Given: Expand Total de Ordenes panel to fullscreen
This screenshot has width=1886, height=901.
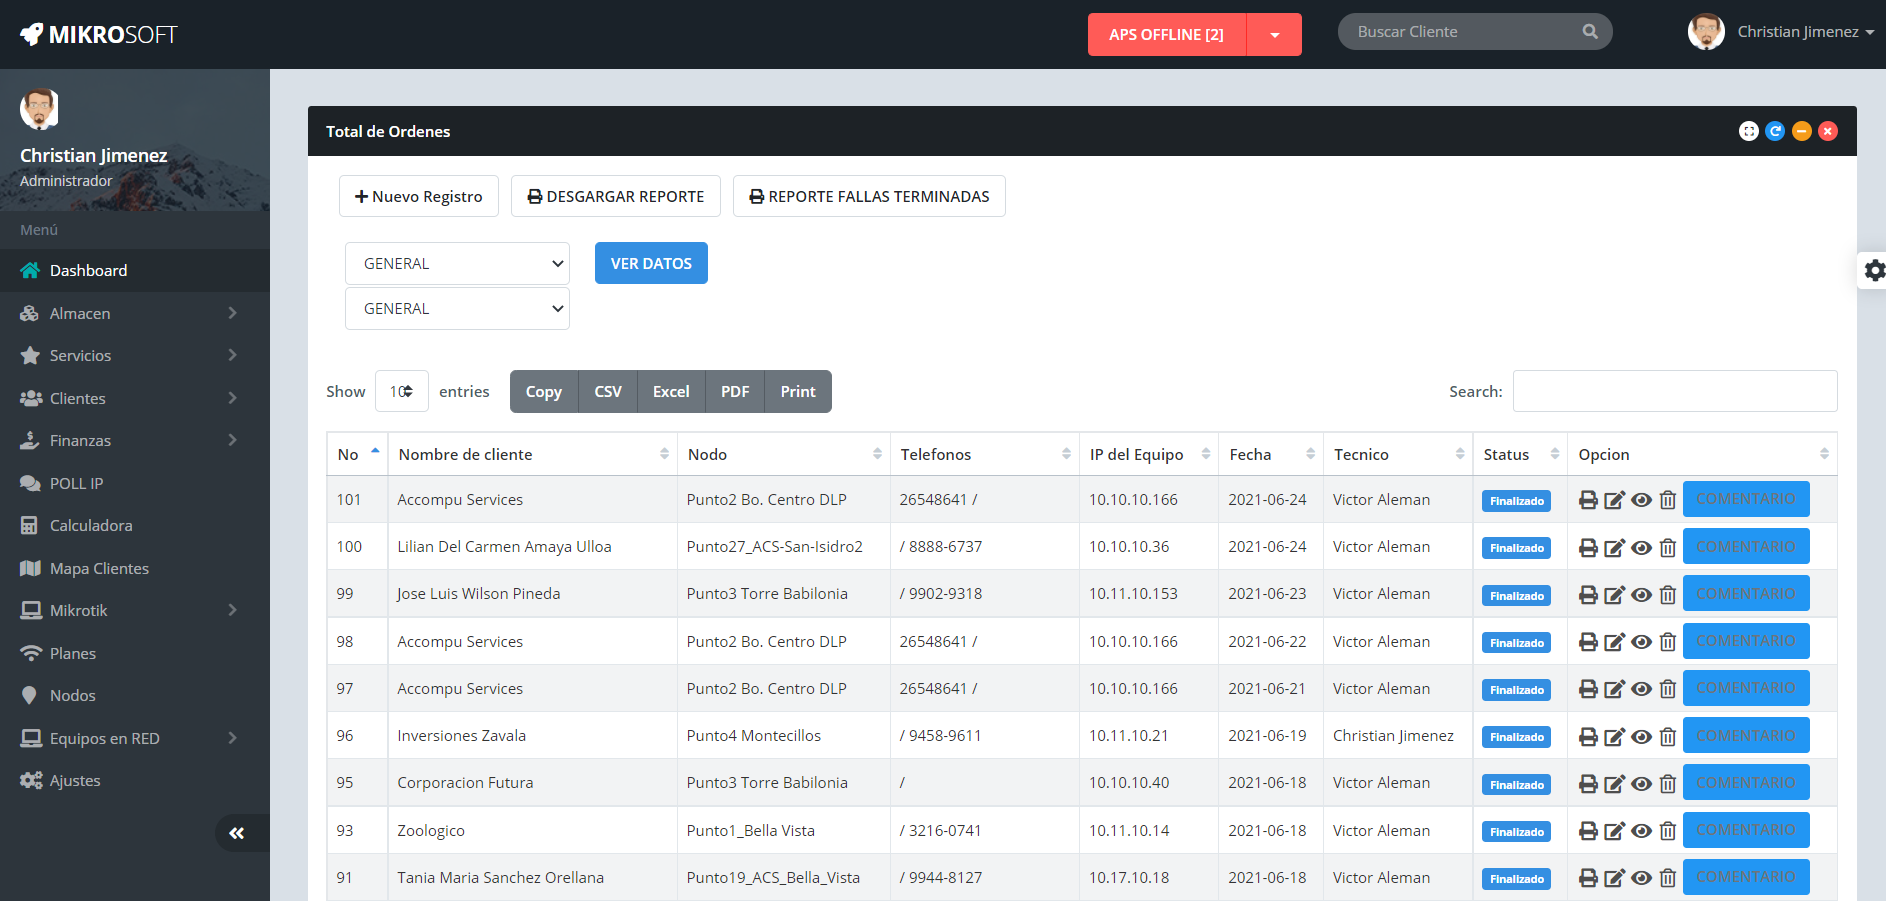Looking at the screenshot, I should 1748,131.
